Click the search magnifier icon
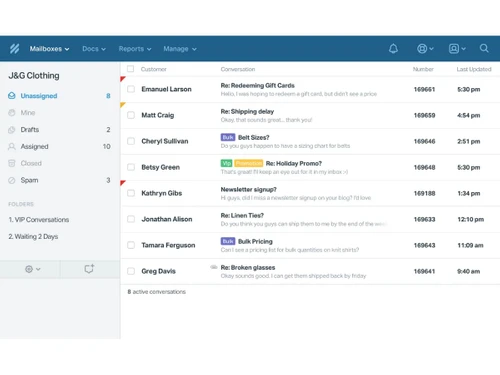This screenshot has height=375, width=500. click(x=484, y=49)
